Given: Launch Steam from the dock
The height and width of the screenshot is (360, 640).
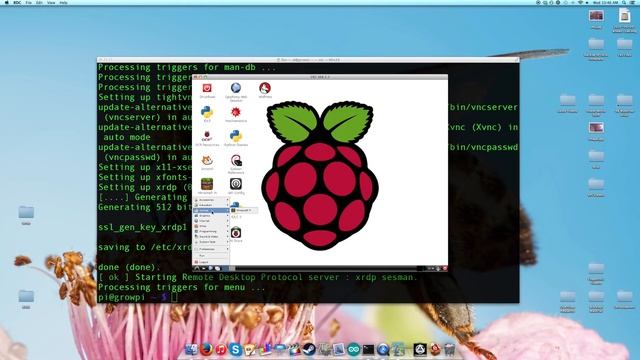Looking at the screenshot, I should click(x=309, y=349).
